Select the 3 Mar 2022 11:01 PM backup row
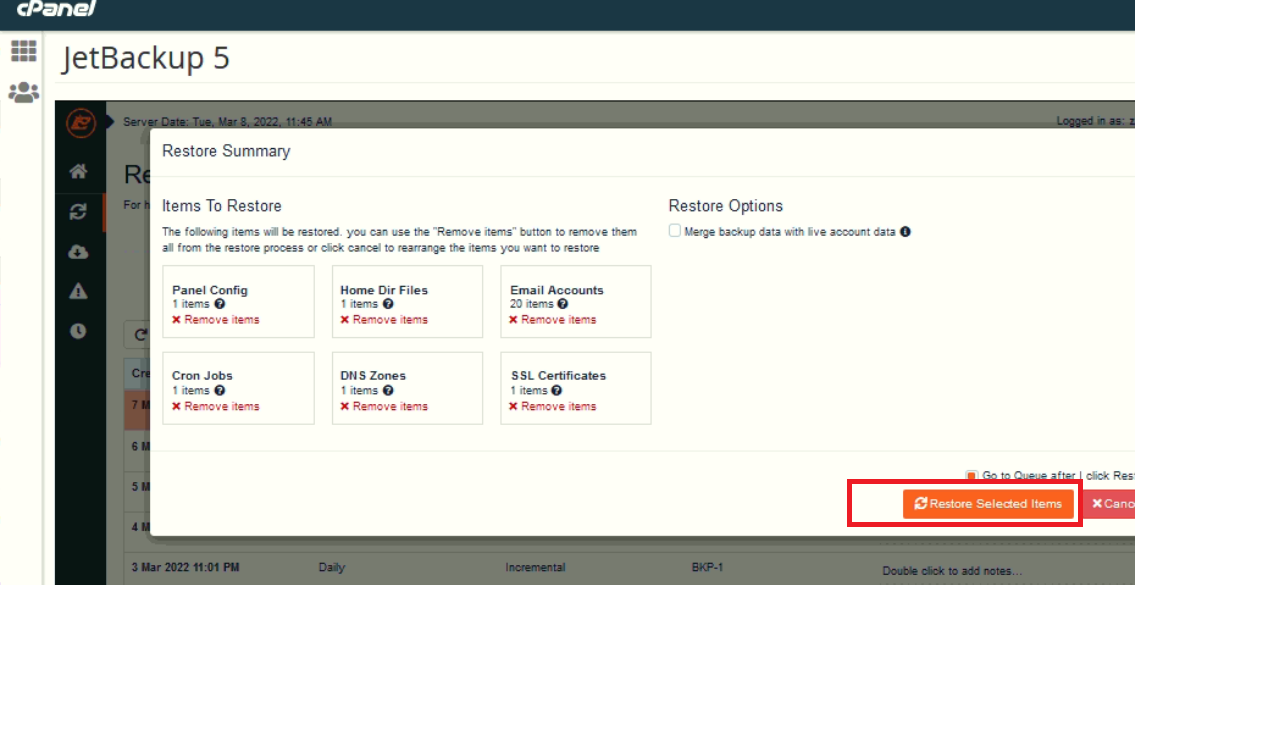 point(630,568)
